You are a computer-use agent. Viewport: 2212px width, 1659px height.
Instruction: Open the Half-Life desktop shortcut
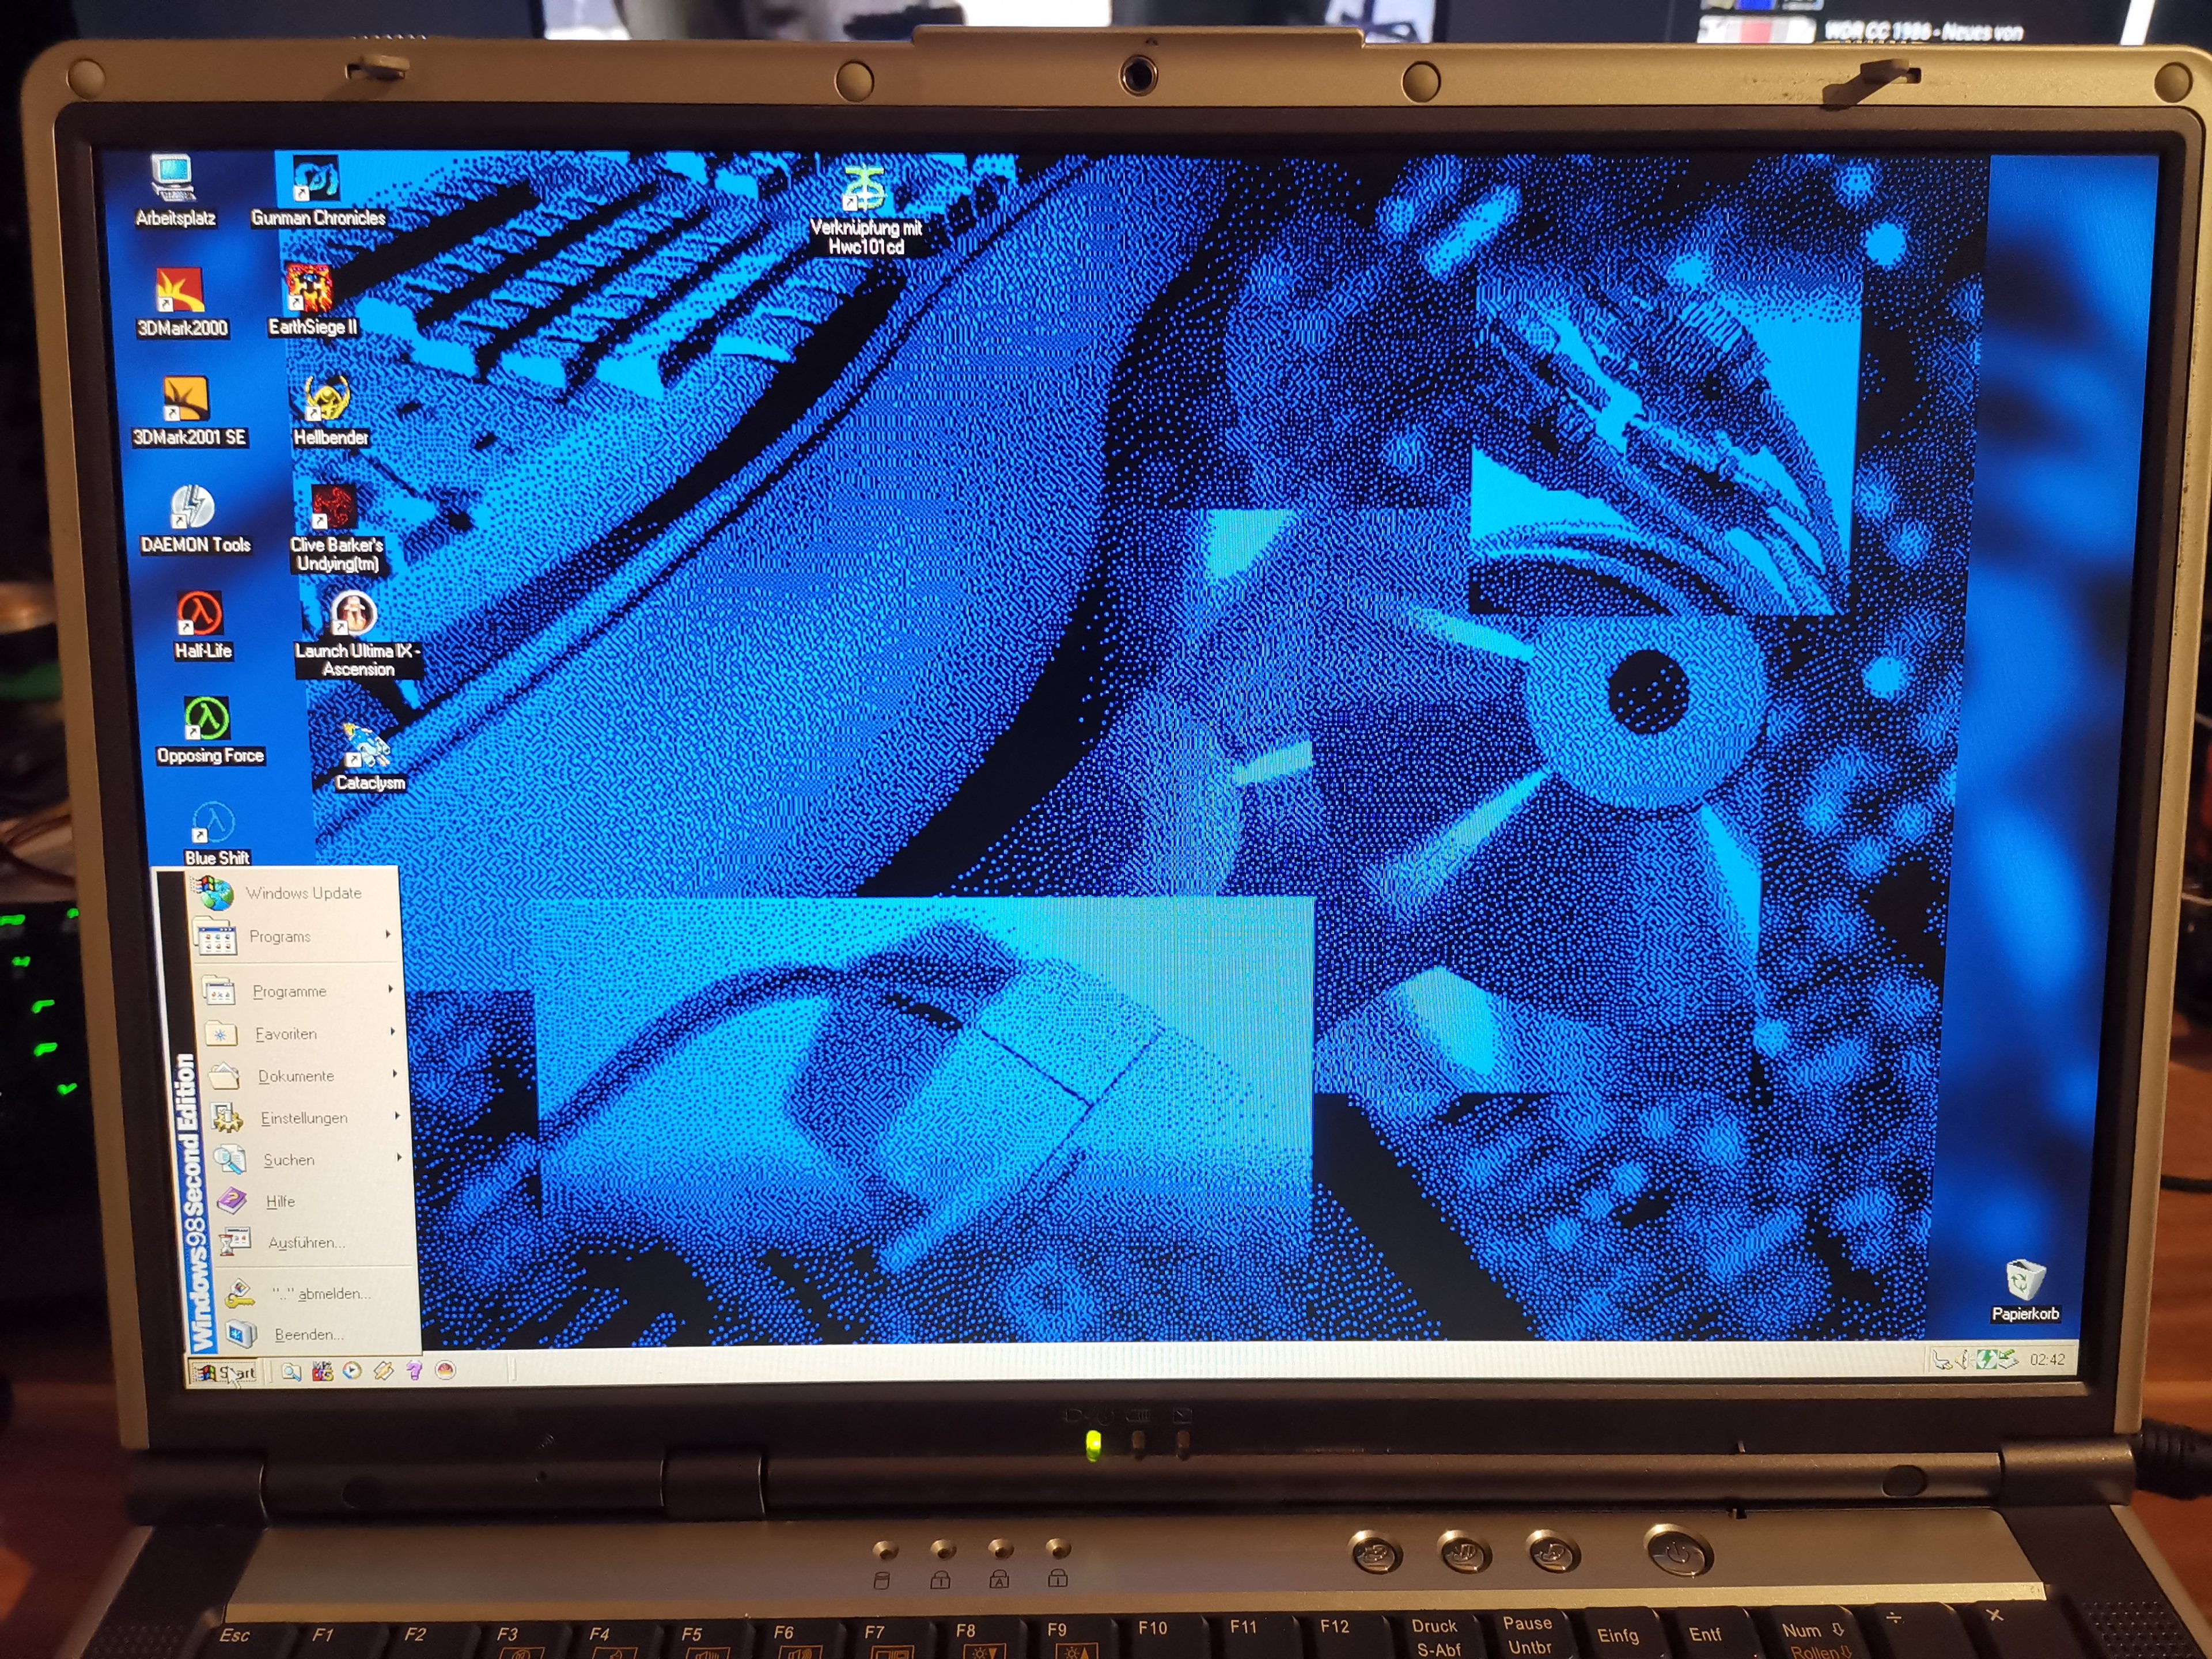coord(200,614)
